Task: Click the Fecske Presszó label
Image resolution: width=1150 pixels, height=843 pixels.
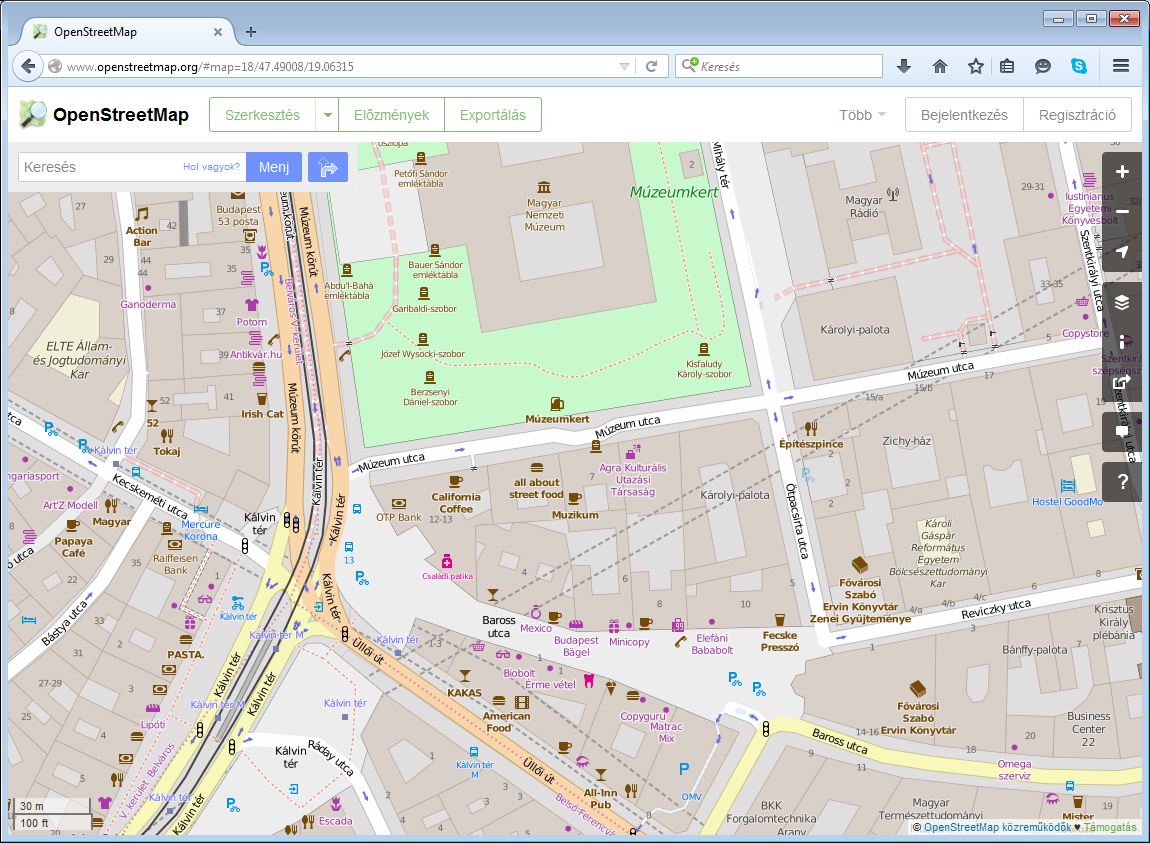Action: [x=780, y=641]
